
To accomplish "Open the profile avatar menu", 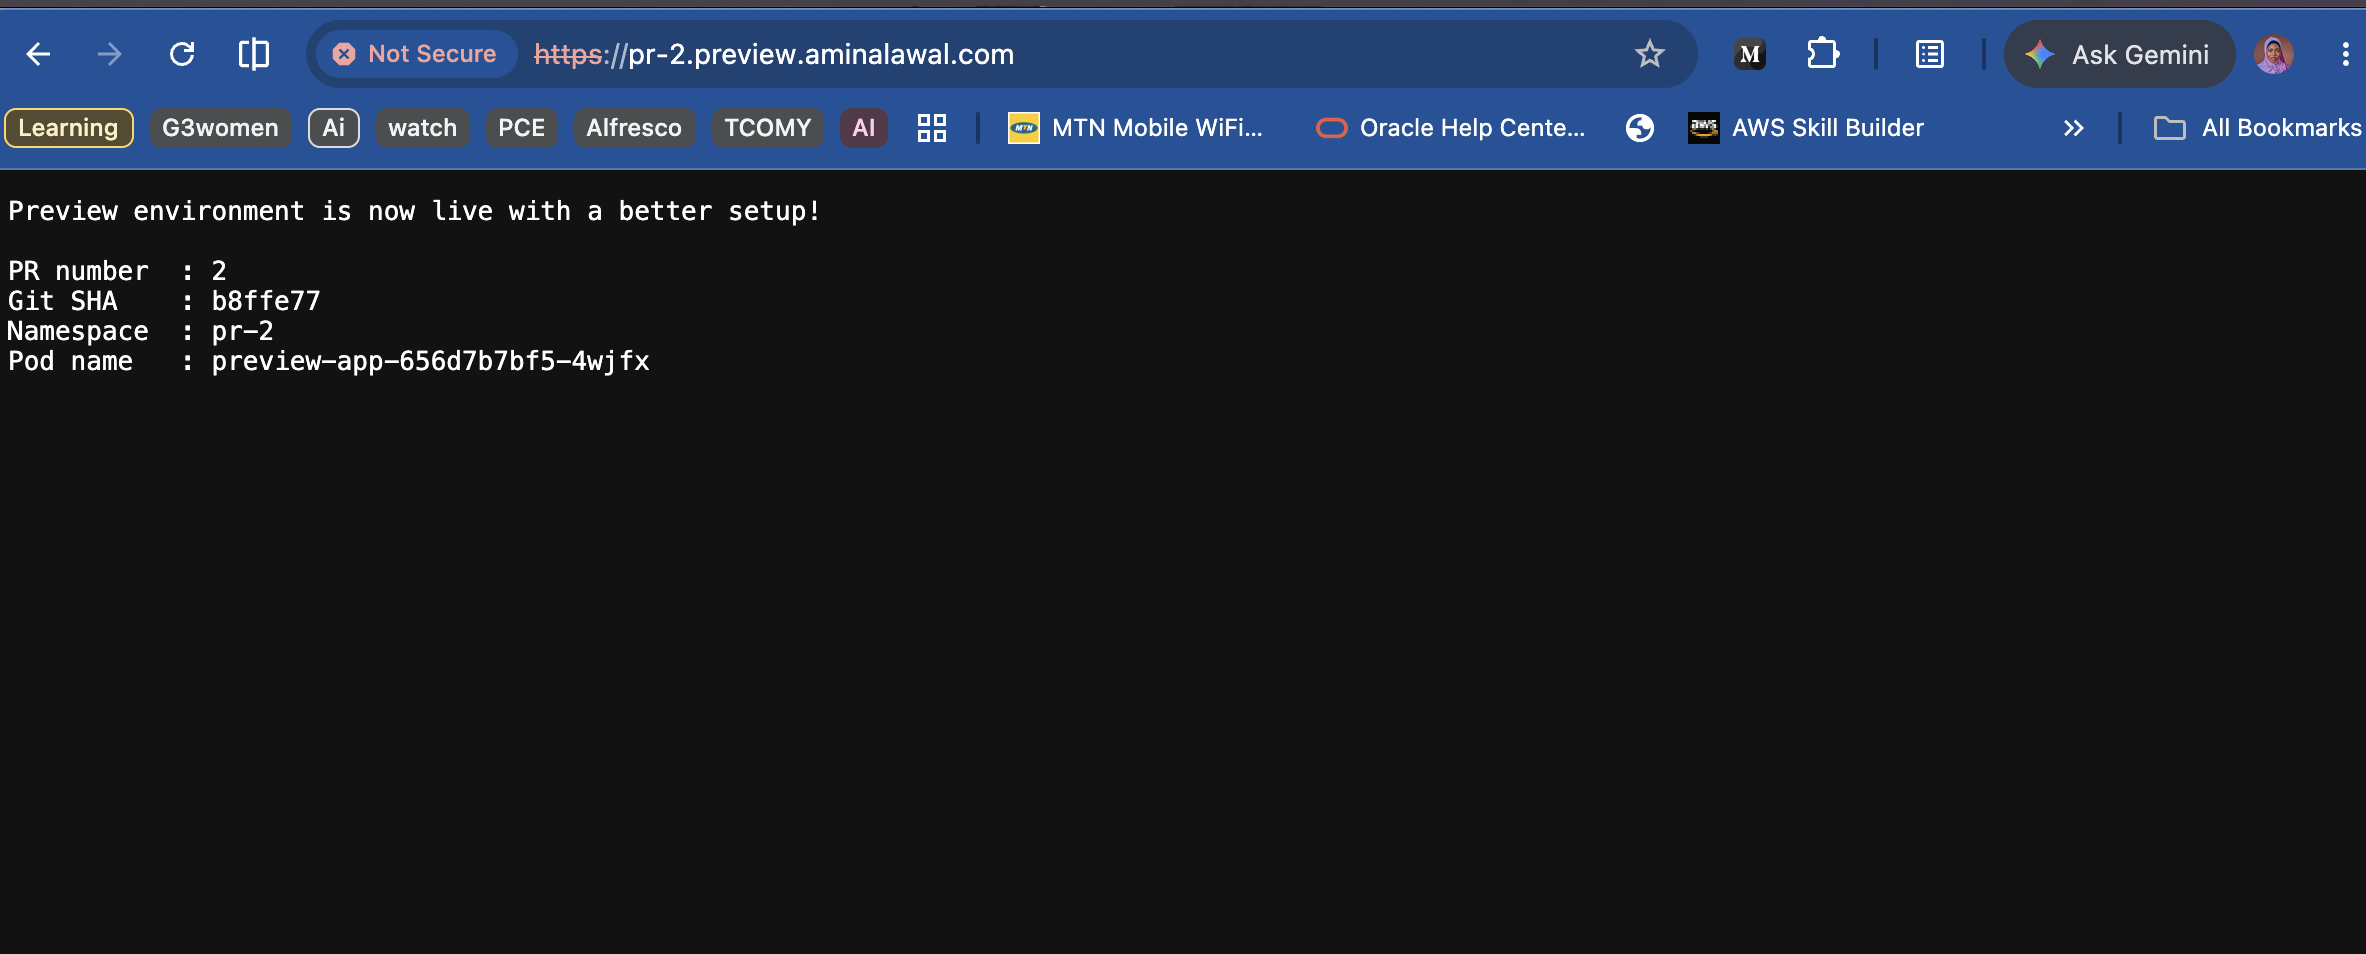I will coord(2274,54).
